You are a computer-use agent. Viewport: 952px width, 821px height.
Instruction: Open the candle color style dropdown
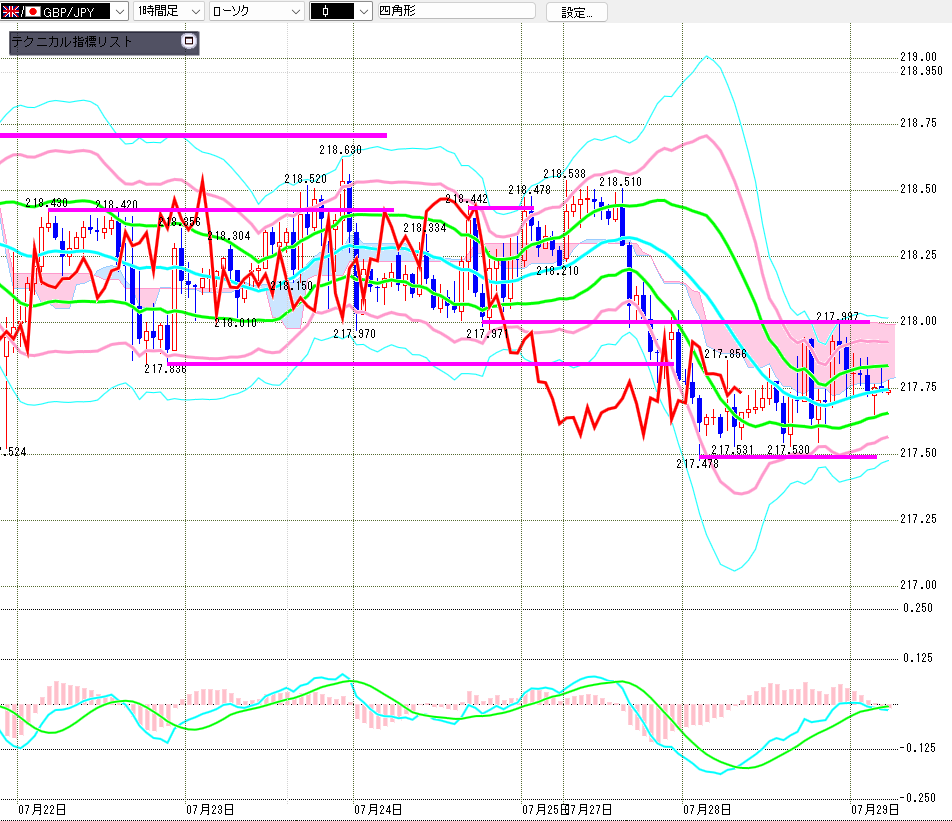coord(364,11)
